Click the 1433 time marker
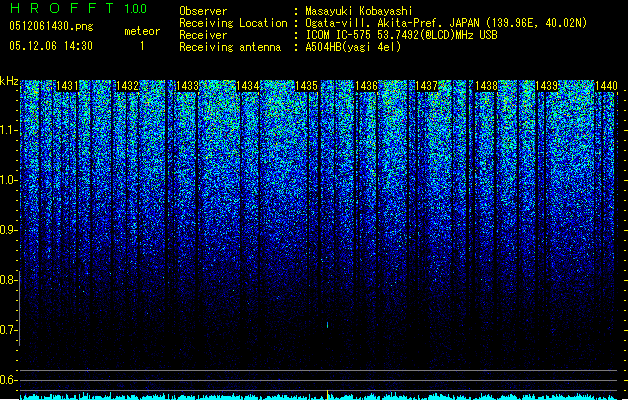The height and width of the screenshot is (400, 629). pyautogui.click(x=187, y=86)
